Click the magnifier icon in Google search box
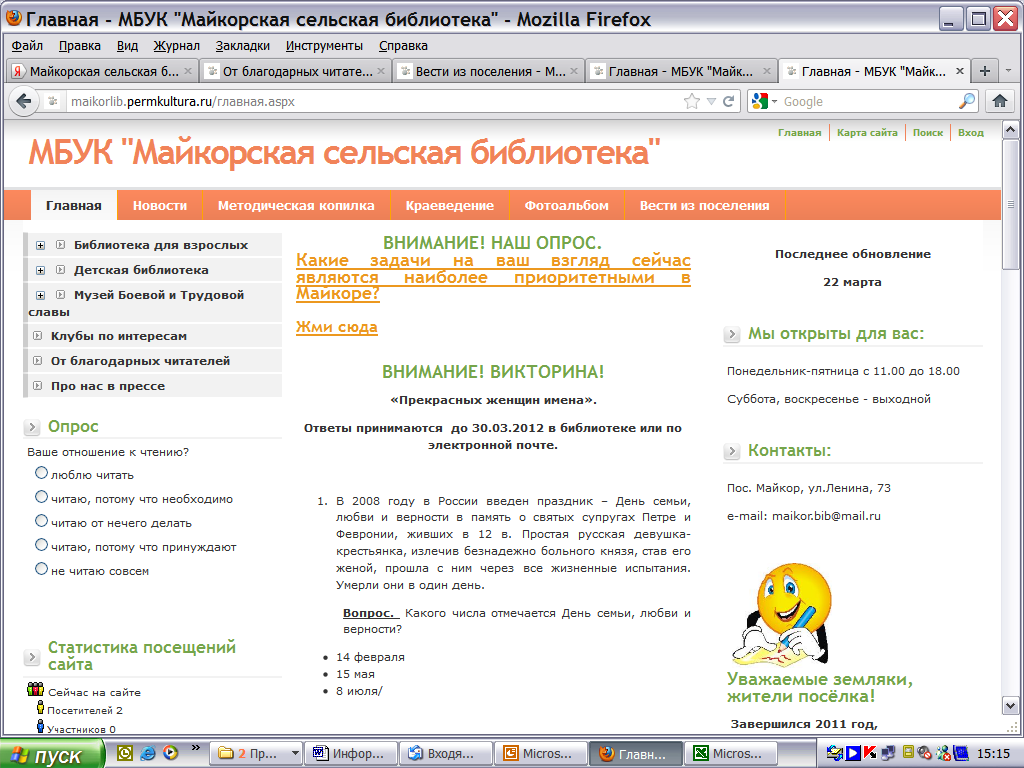The height and width of the screenshot is (768, 1024). pyautogui.click(x=967, y=101)
